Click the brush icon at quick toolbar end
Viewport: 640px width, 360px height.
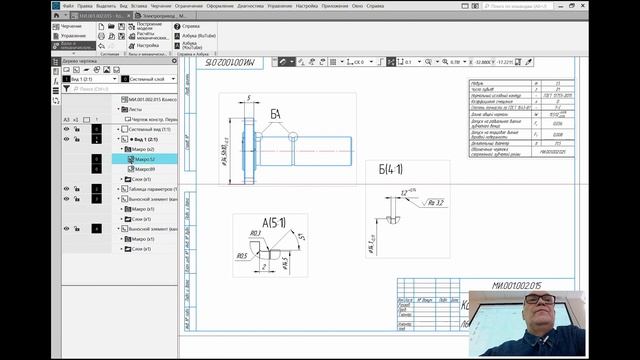(x=529, y=62)
